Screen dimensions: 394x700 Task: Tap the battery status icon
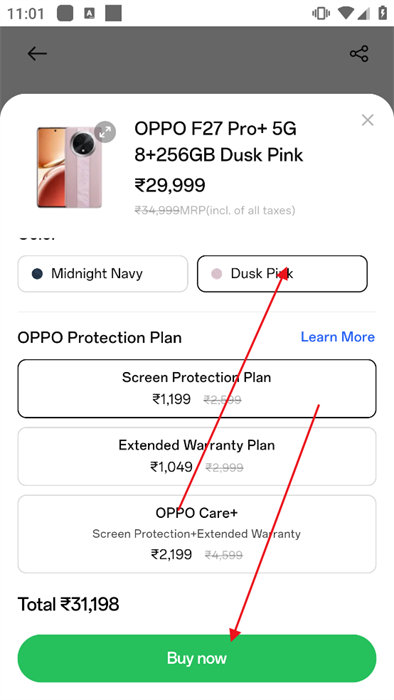[x=382, y=13]
